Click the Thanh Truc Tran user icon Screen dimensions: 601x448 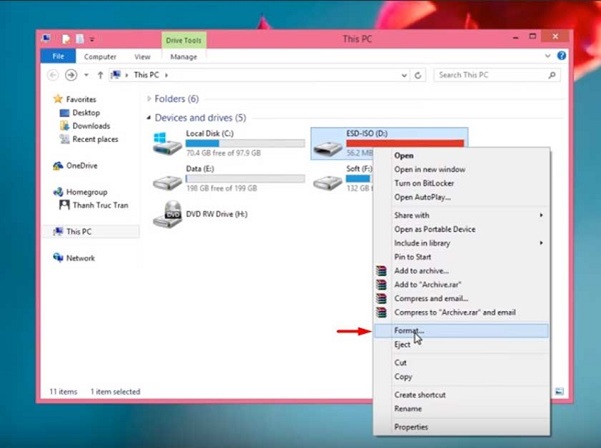[64, 205]
